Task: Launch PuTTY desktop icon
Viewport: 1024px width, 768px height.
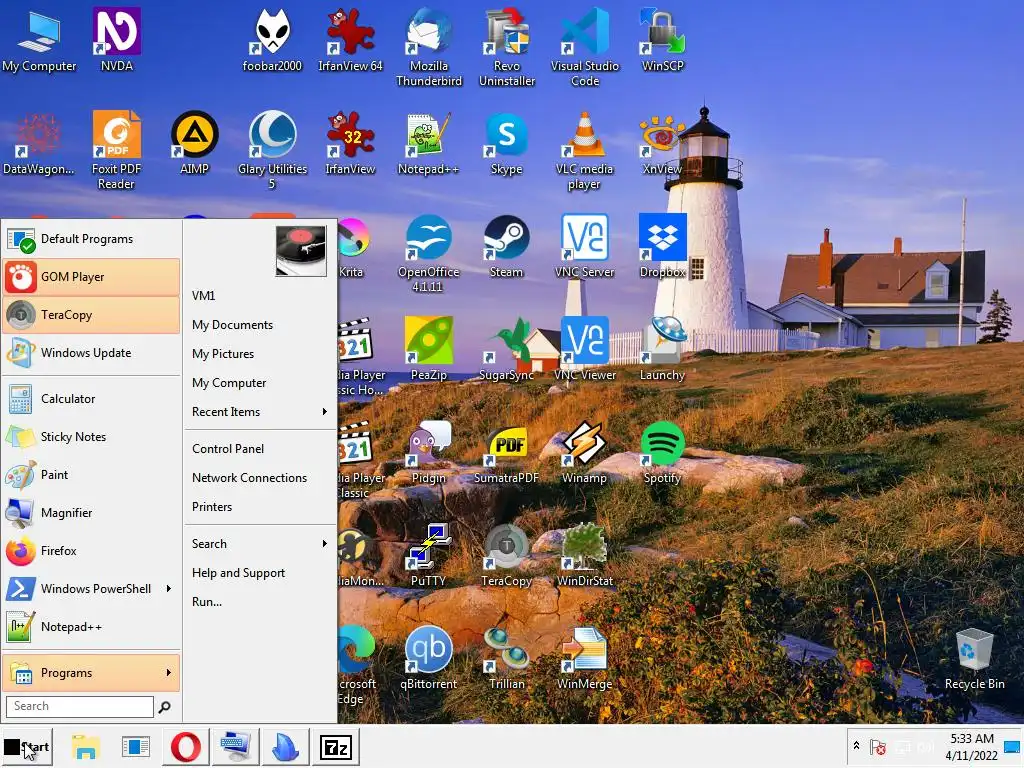Action: [428, 555]
